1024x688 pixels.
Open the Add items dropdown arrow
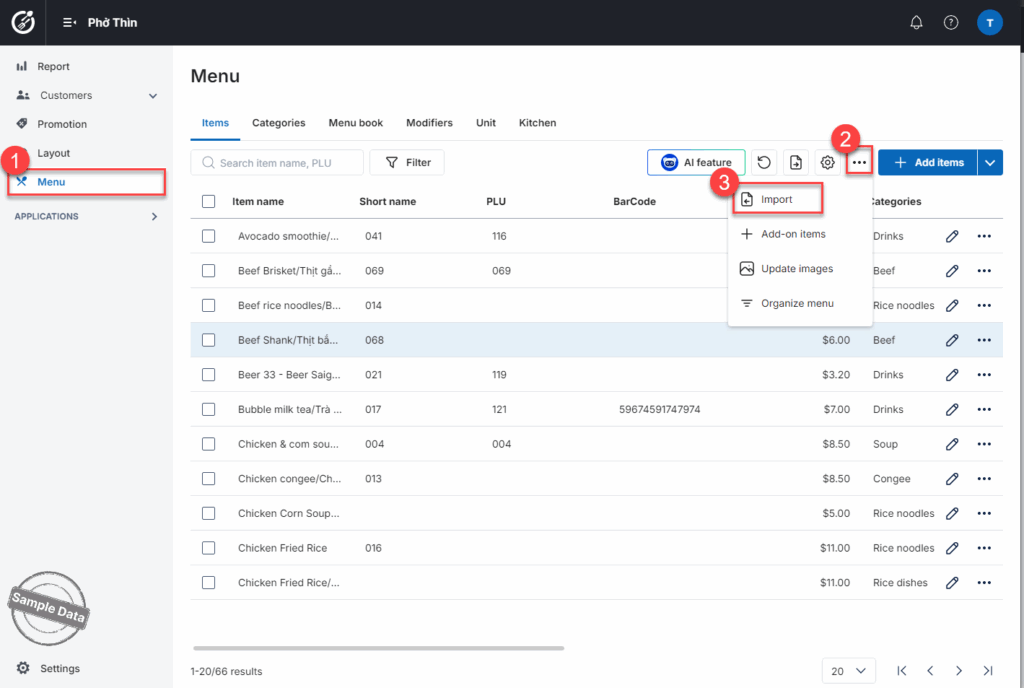click(990, 163)
